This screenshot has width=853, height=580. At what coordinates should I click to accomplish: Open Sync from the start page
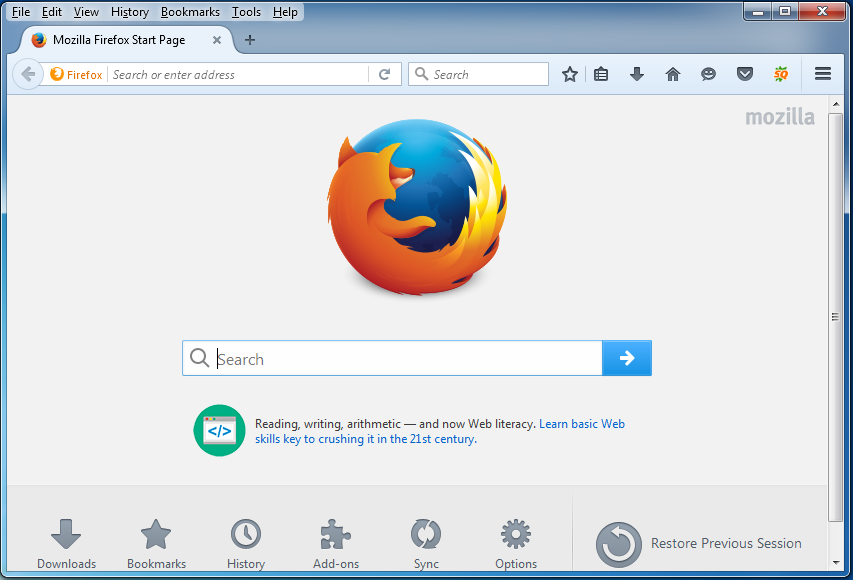426,544
